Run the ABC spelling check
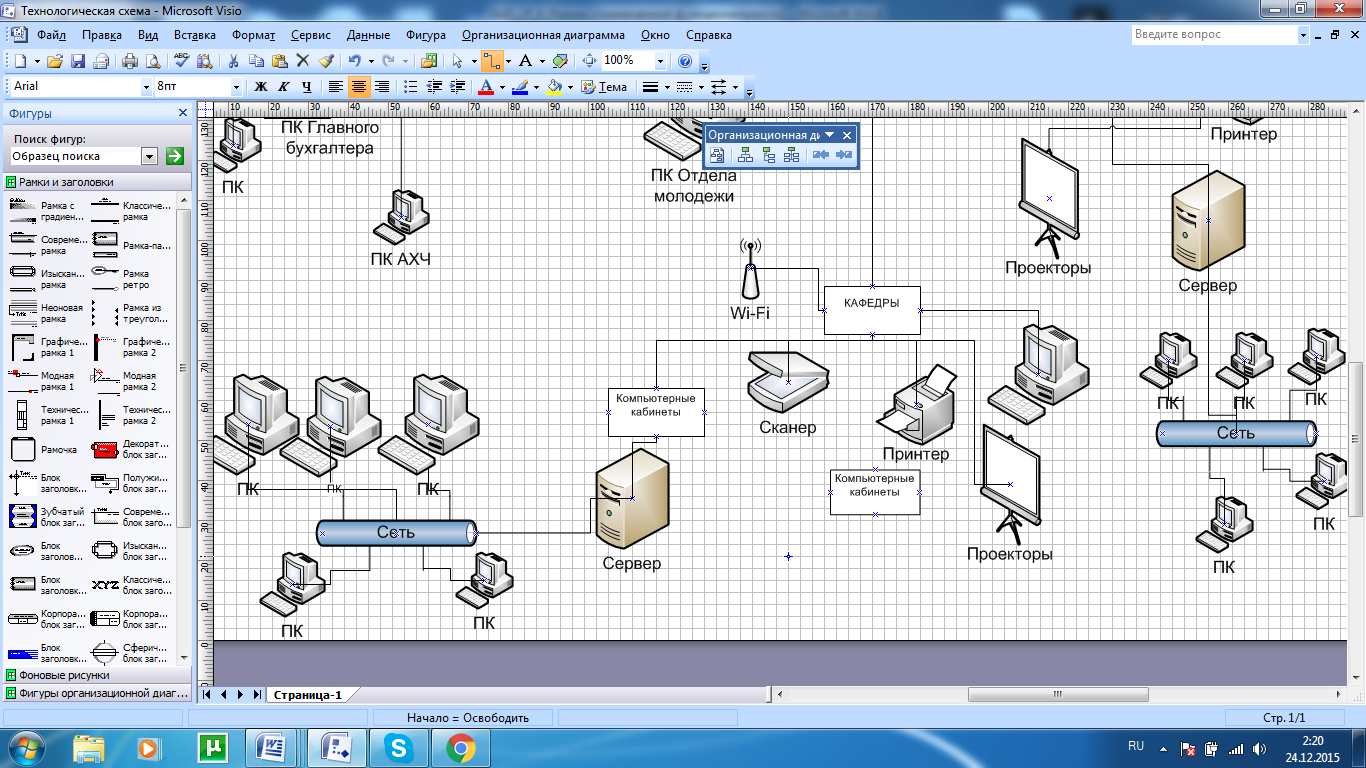 coord(181,61)
